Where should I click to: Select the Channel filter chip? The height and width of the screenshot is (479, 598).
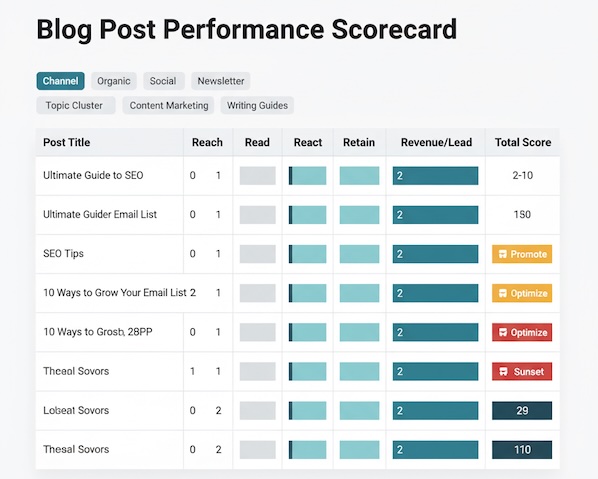60,81
